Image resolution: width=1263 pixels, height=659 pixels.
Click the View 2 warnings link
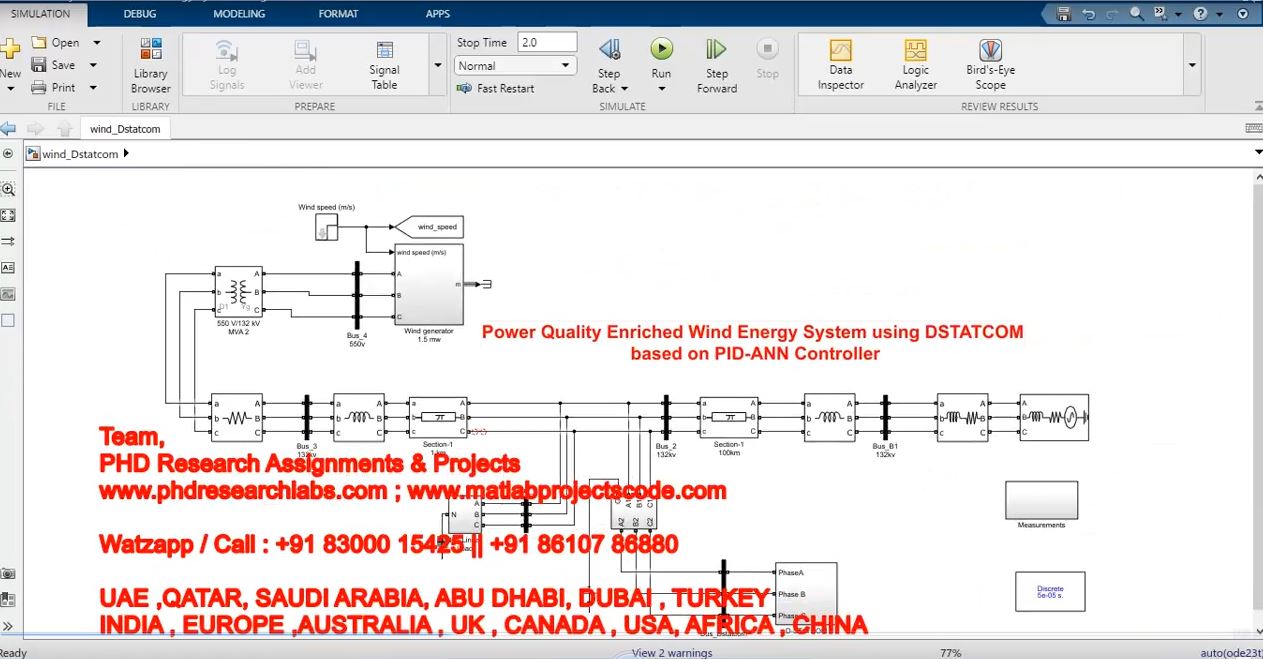[672, 653]
